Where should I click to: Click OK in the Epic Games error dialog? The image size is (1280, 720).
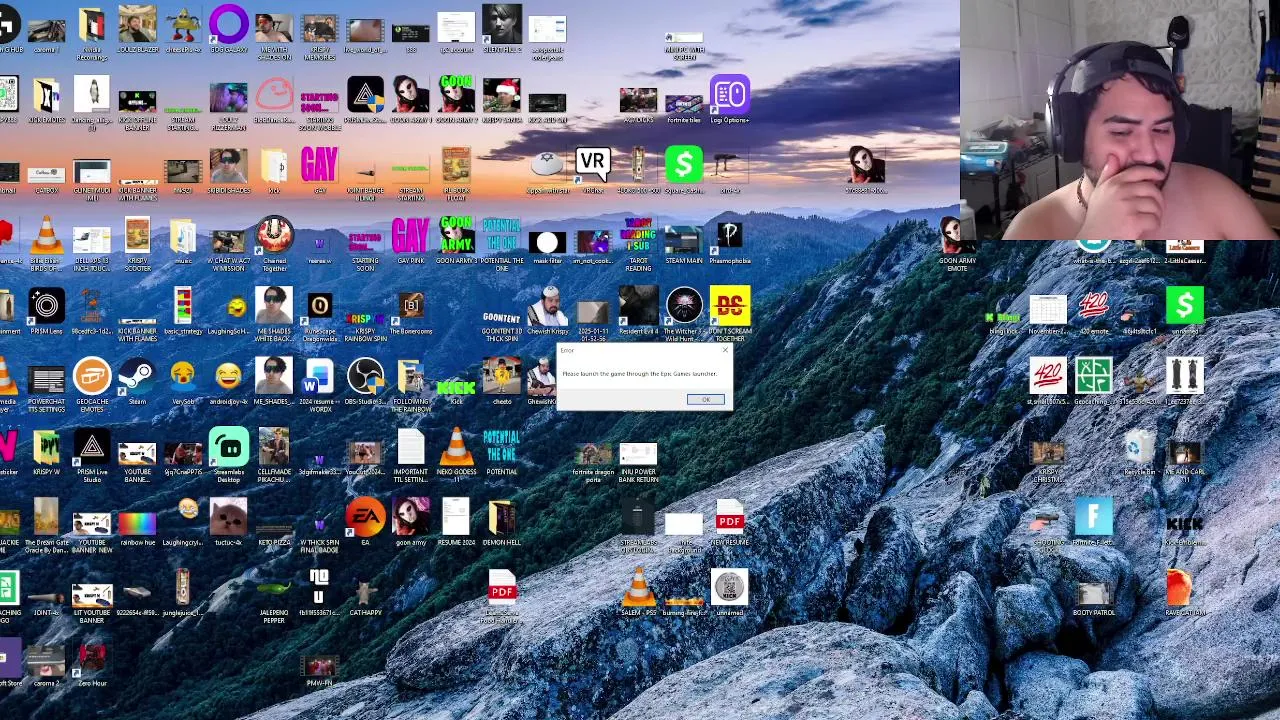[705, 400]
